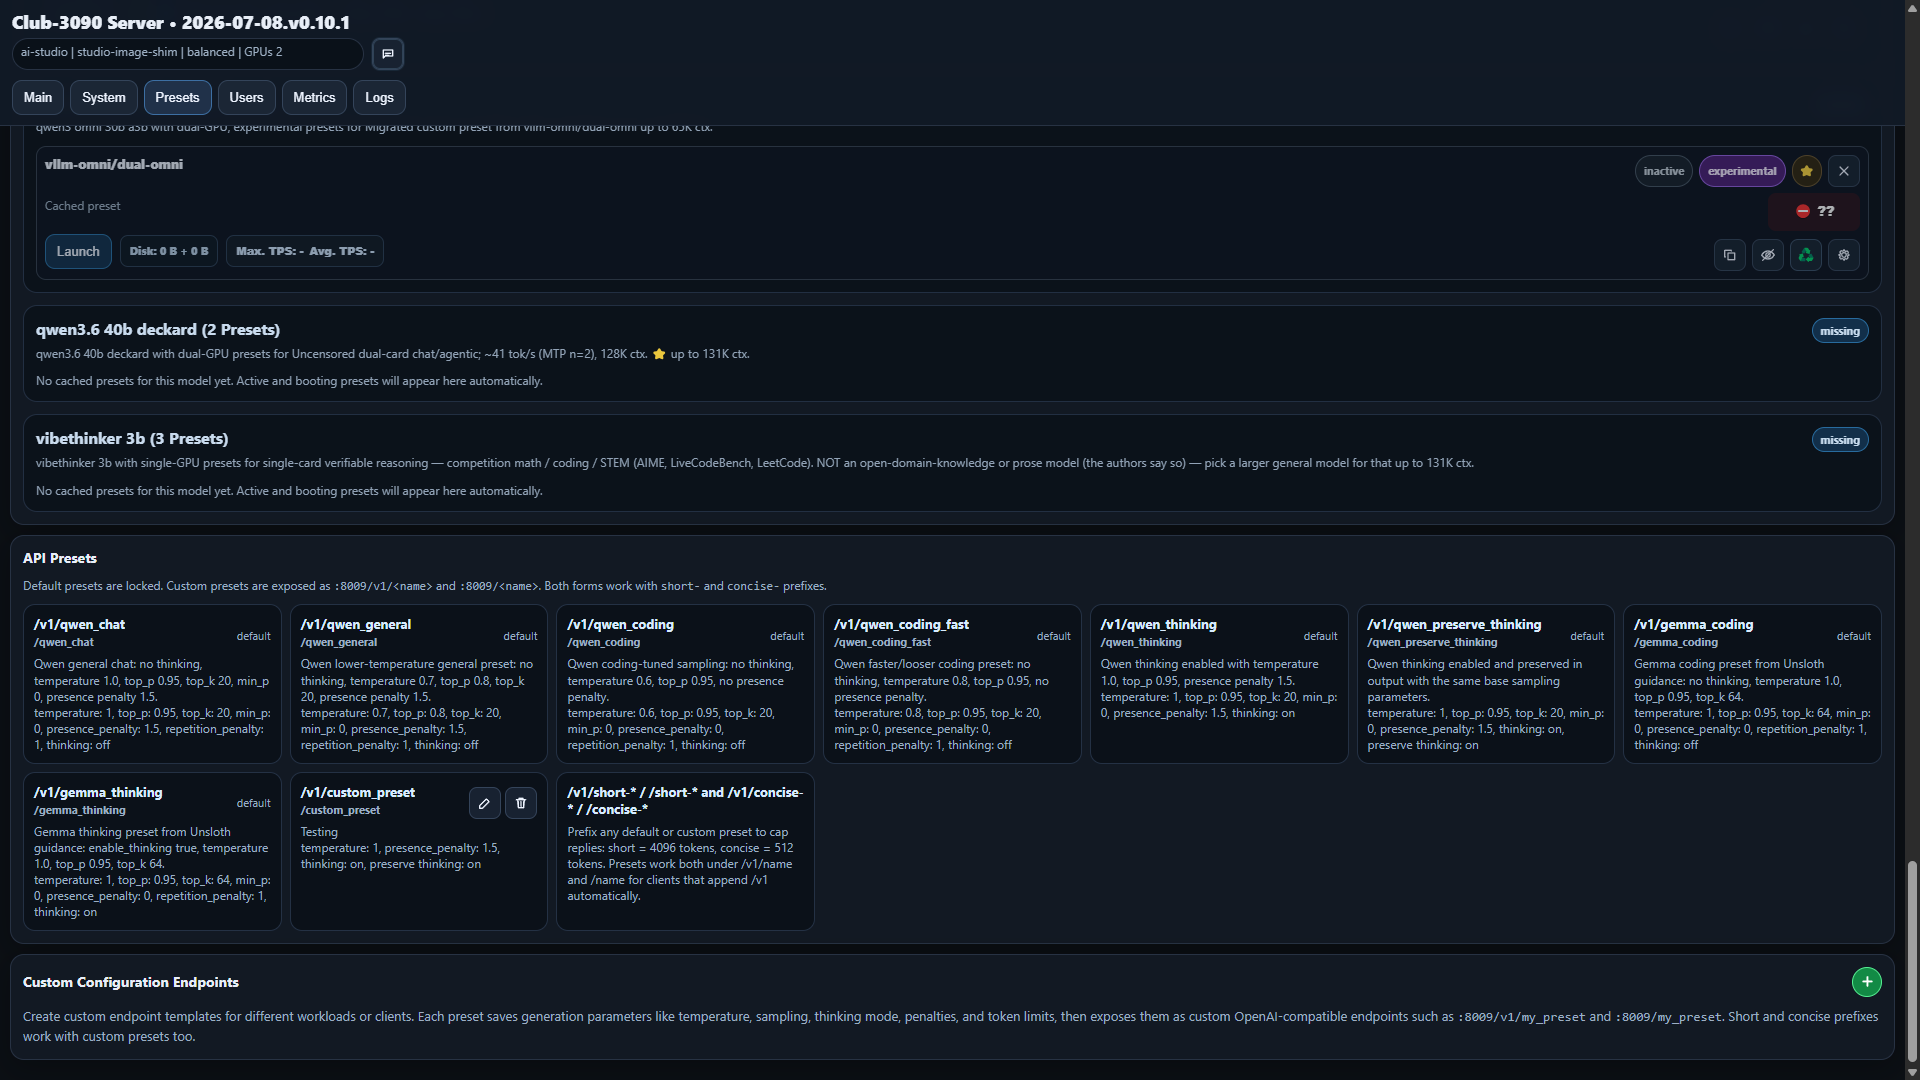Select the /v1/qwen_coding_fast preset title
The width and height of the screenshot is (1920, 1080).
pos(901,624)
